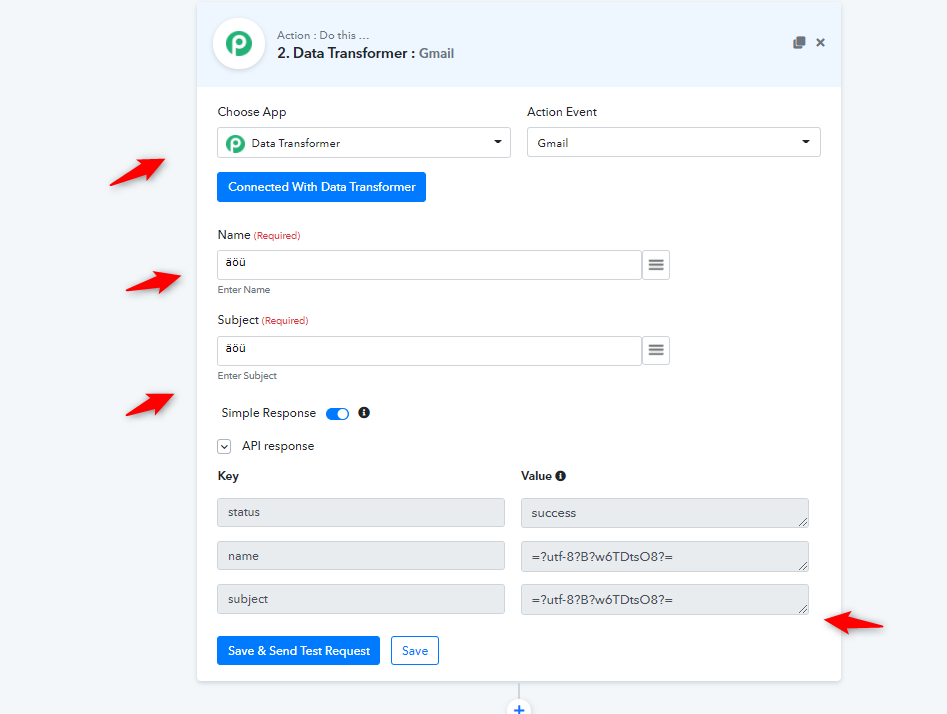The image size is (947, 714).
Task: Collapse the API response section
Action: pos(224,446)
